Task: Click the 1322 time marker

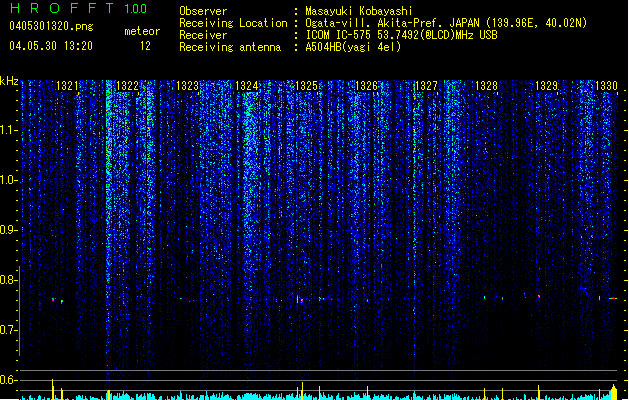Action: 127,86
